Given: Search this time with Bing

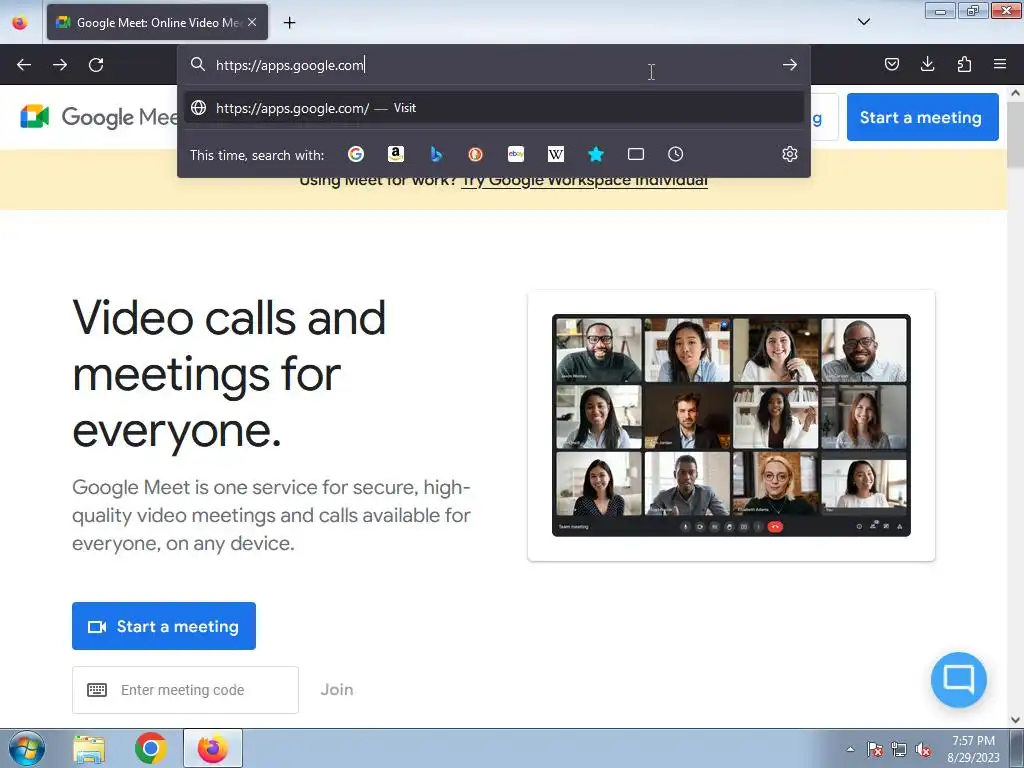Looking at the screenshot, I should click(436, 154).
